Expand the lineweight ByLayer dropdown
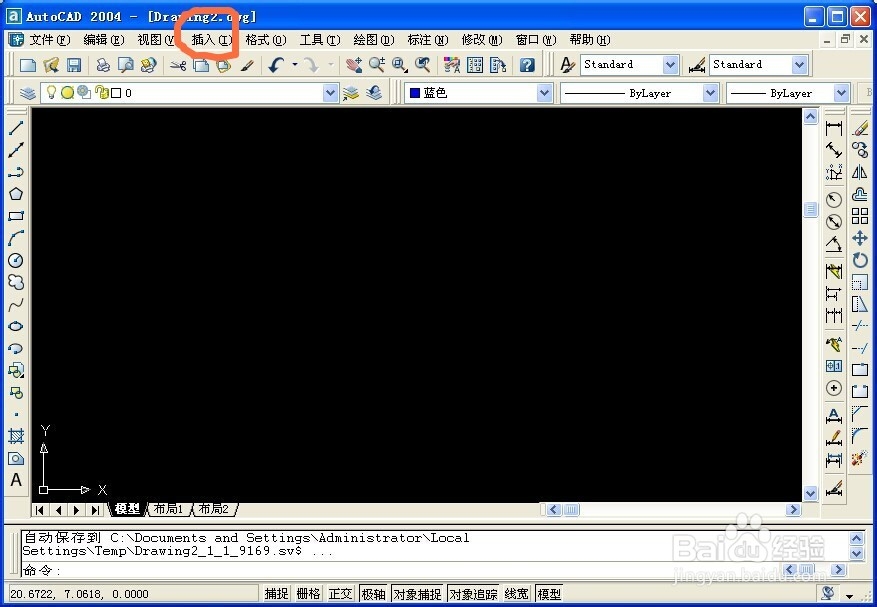This screenshot has width=877, height=607. [842, 93]
